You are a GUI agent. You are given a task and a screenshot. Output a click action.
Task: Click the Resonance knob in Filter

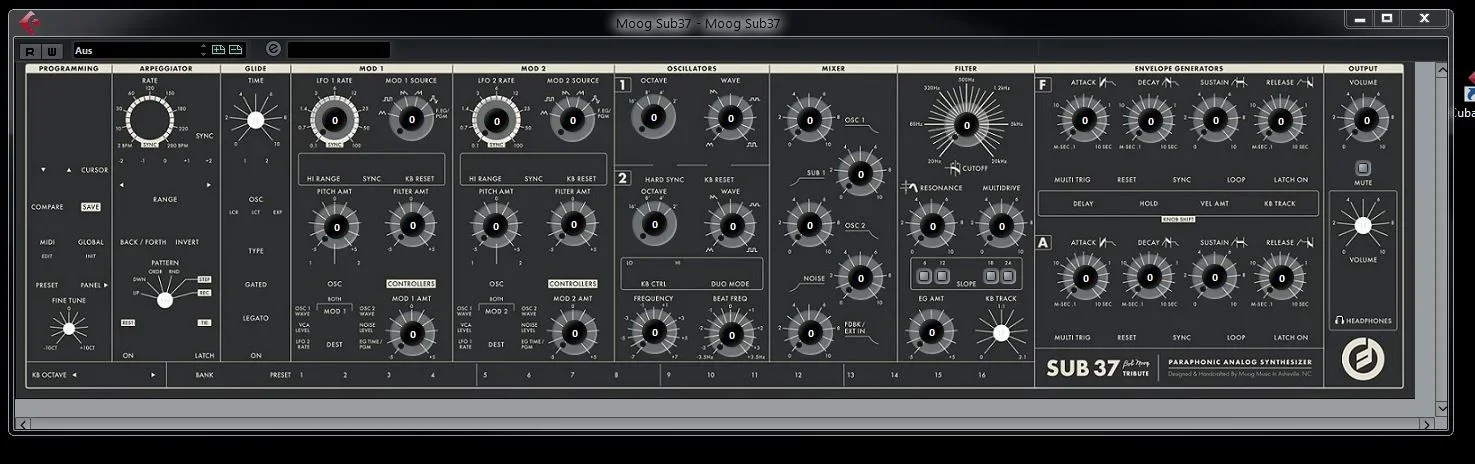pyautogui.click(x=931, y=226)
